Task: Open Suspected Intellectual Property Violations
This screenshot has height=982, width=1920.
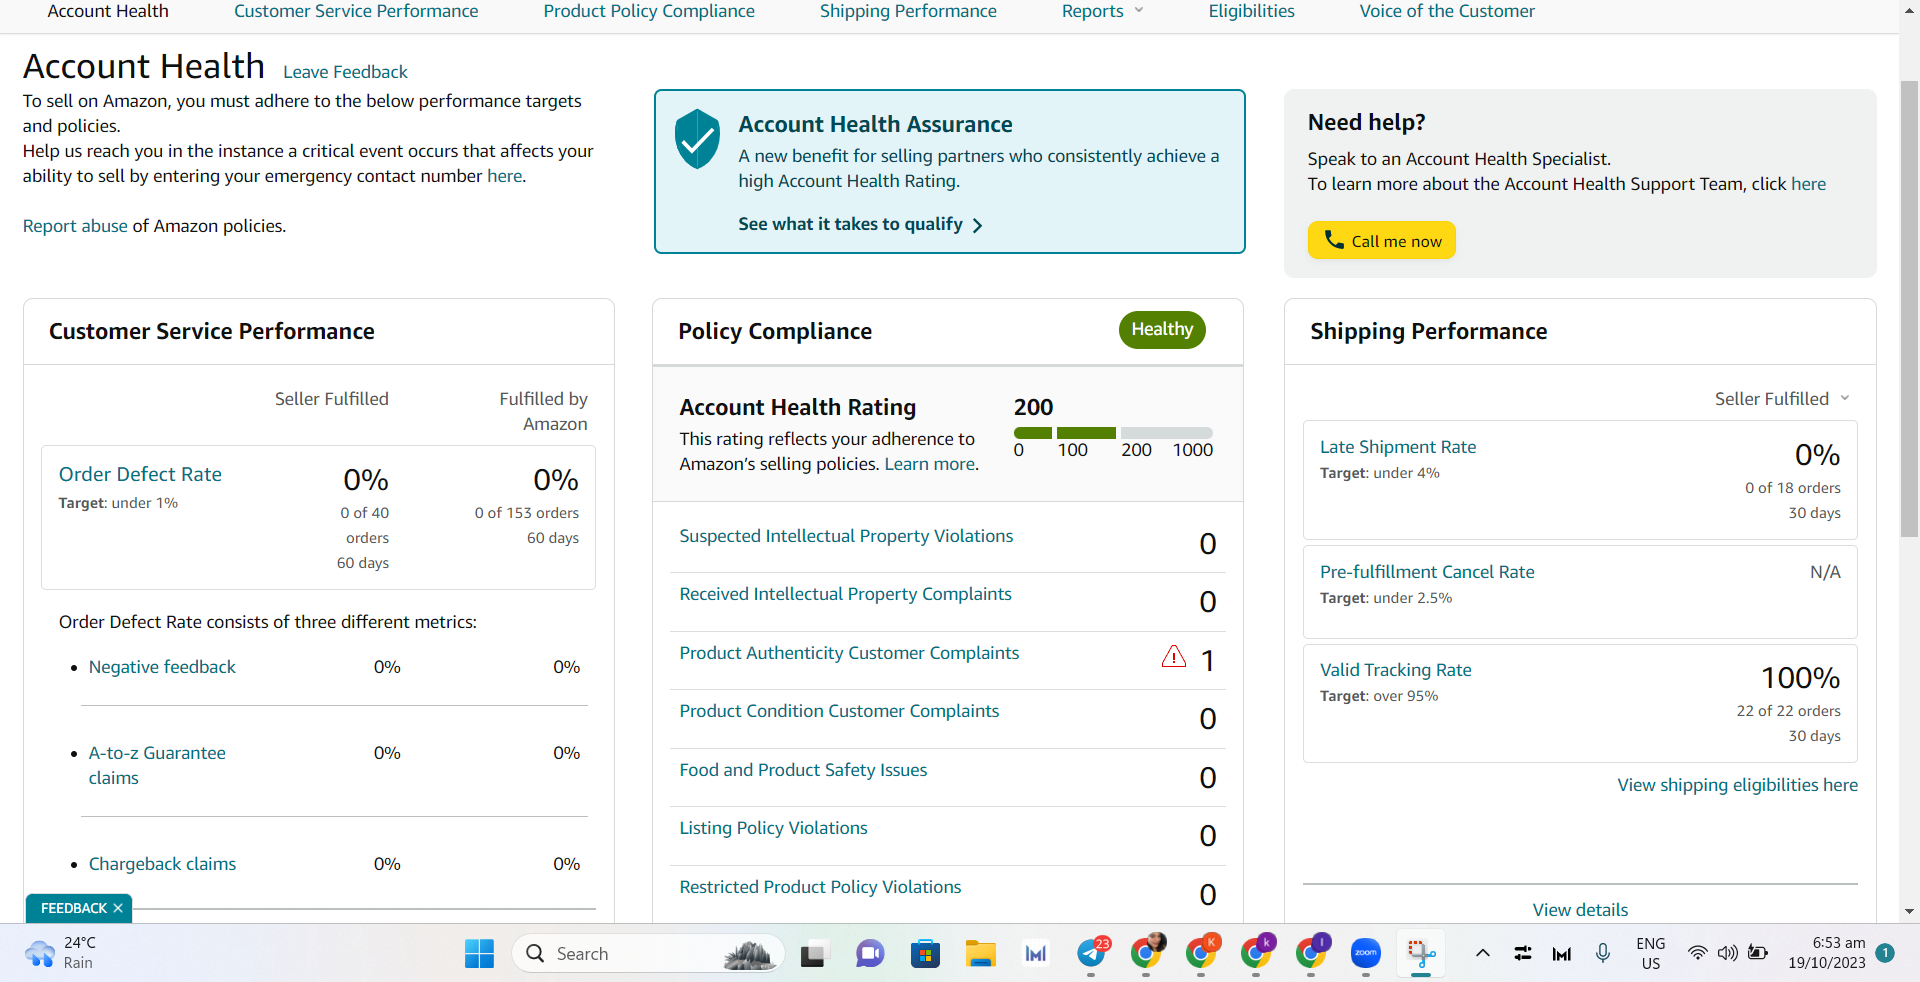Action: point(846,536)
